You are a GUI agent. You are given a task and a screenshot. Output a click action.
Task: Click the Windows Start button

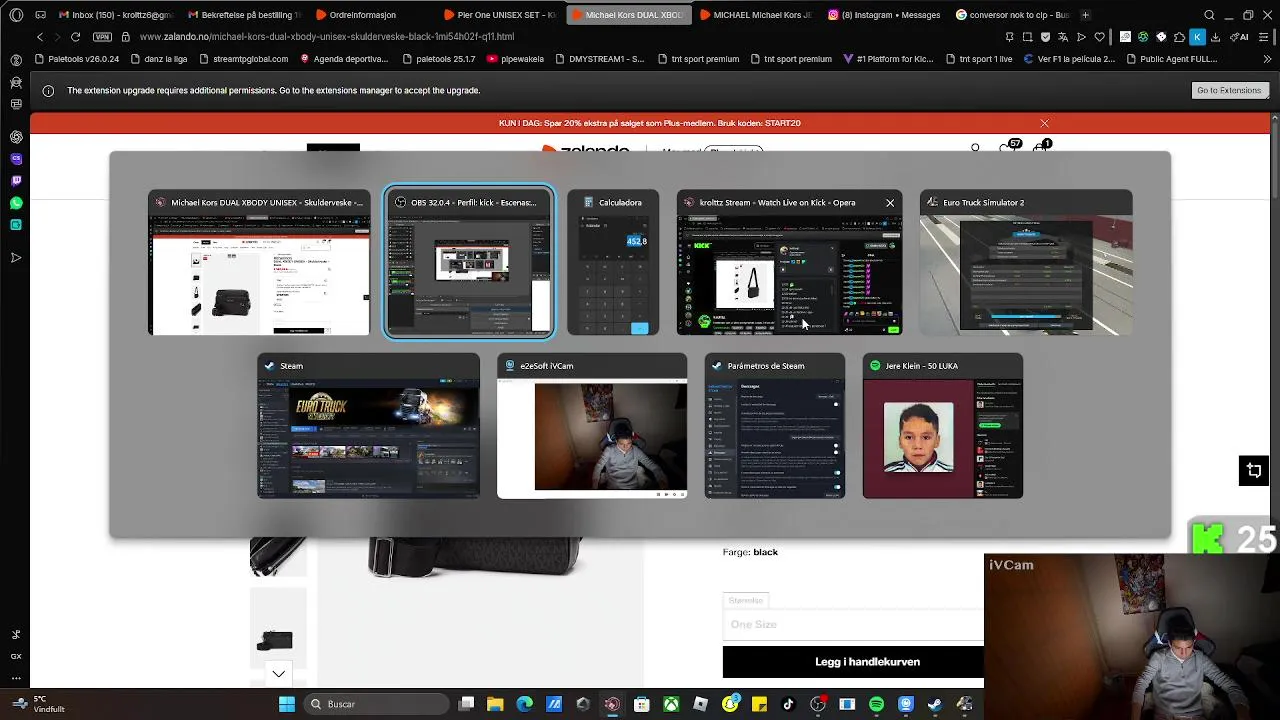[x=287, y=704]
